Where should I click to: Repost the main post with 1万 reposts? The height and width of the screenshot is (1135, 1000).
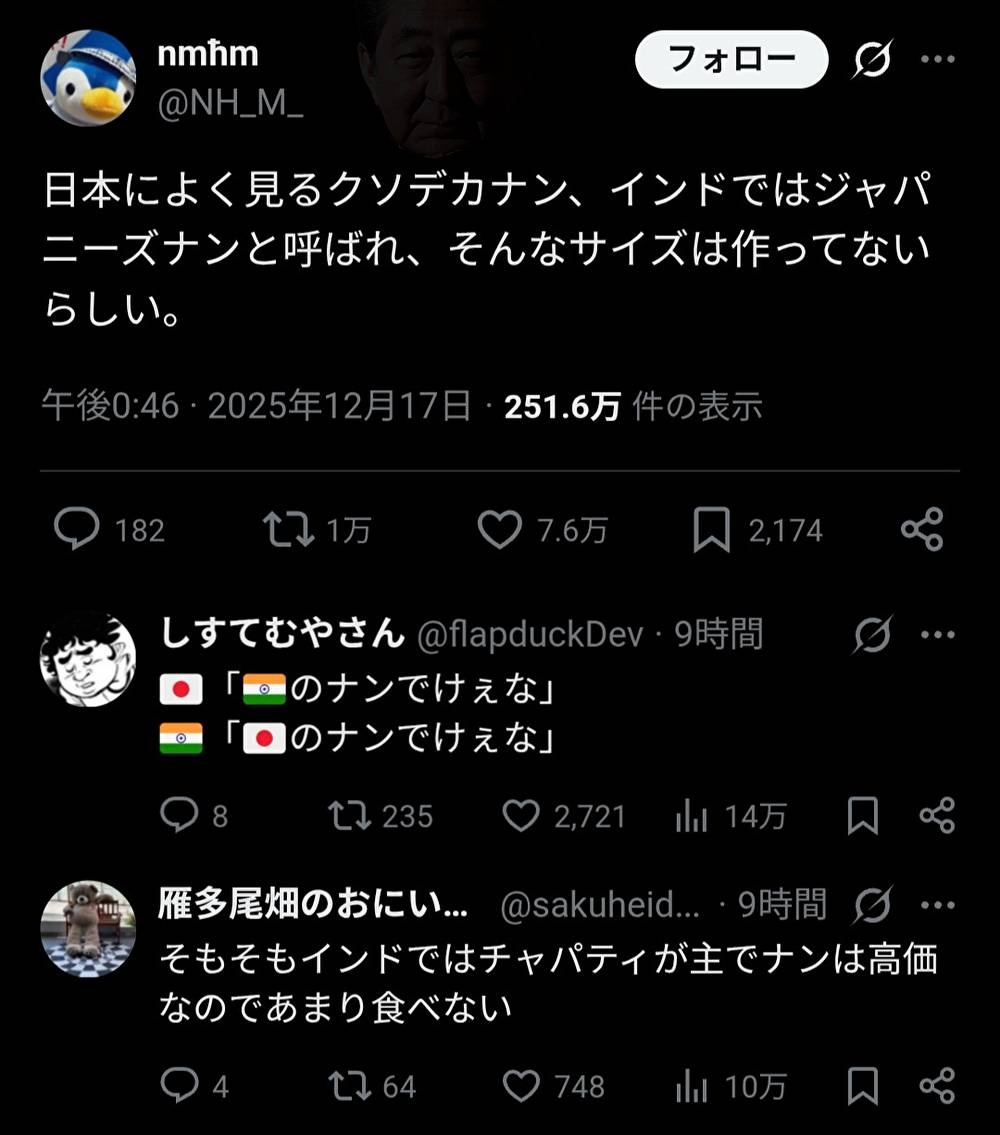[288, 529]
